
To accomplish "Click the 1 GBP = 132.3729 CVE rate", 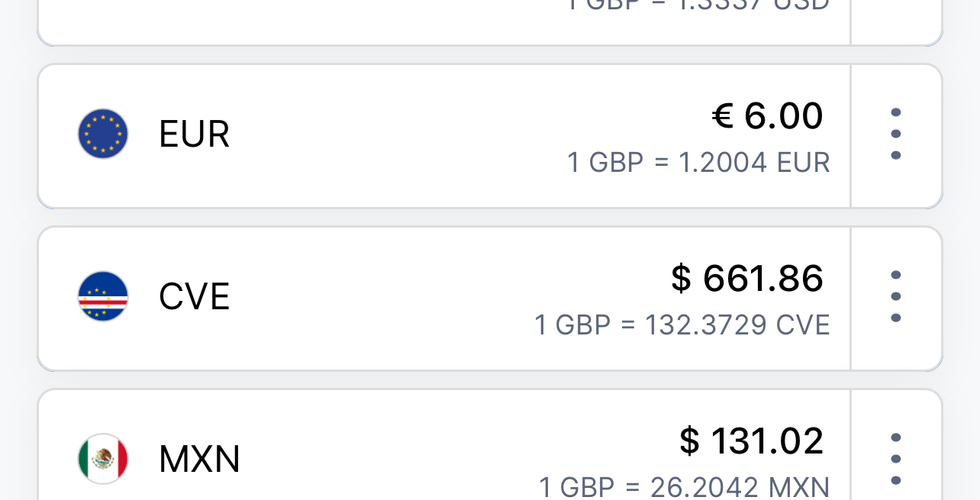I will (682, 325).
